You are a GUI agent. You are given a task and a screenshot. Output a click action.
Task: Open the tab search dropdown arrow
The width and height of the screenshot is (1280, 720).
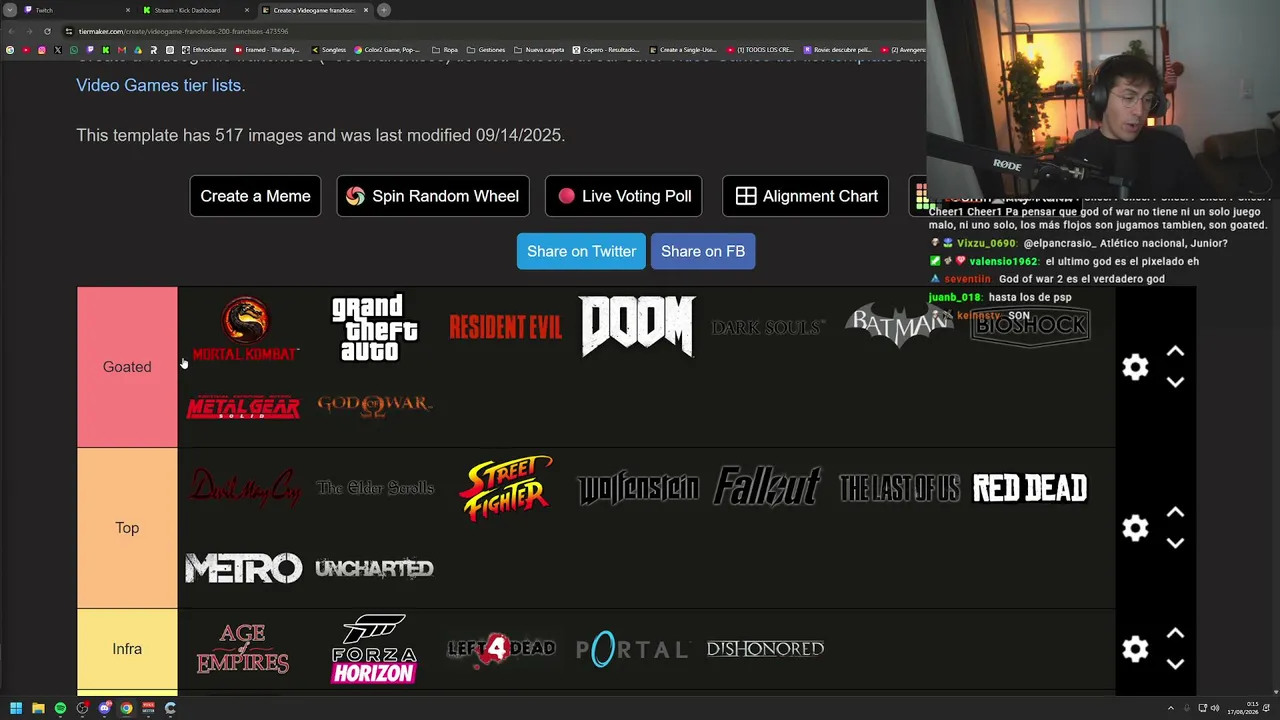tap(9, 10)
